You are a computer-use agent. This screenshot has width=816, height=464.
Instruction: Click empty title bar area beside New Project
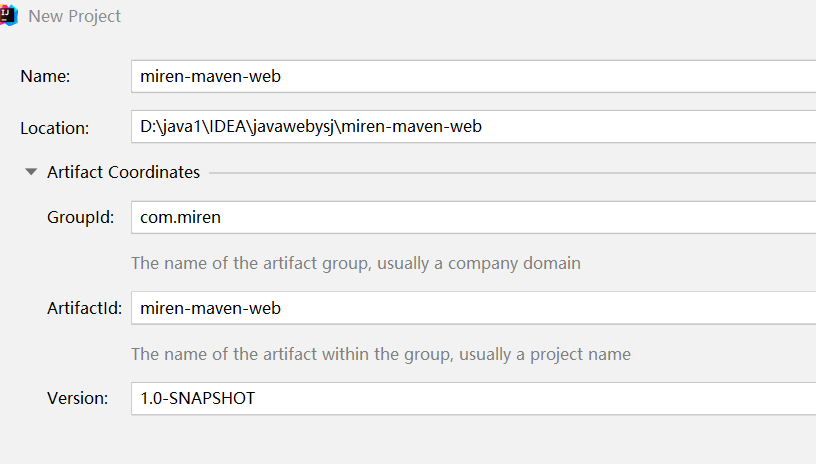coord(450,17)
